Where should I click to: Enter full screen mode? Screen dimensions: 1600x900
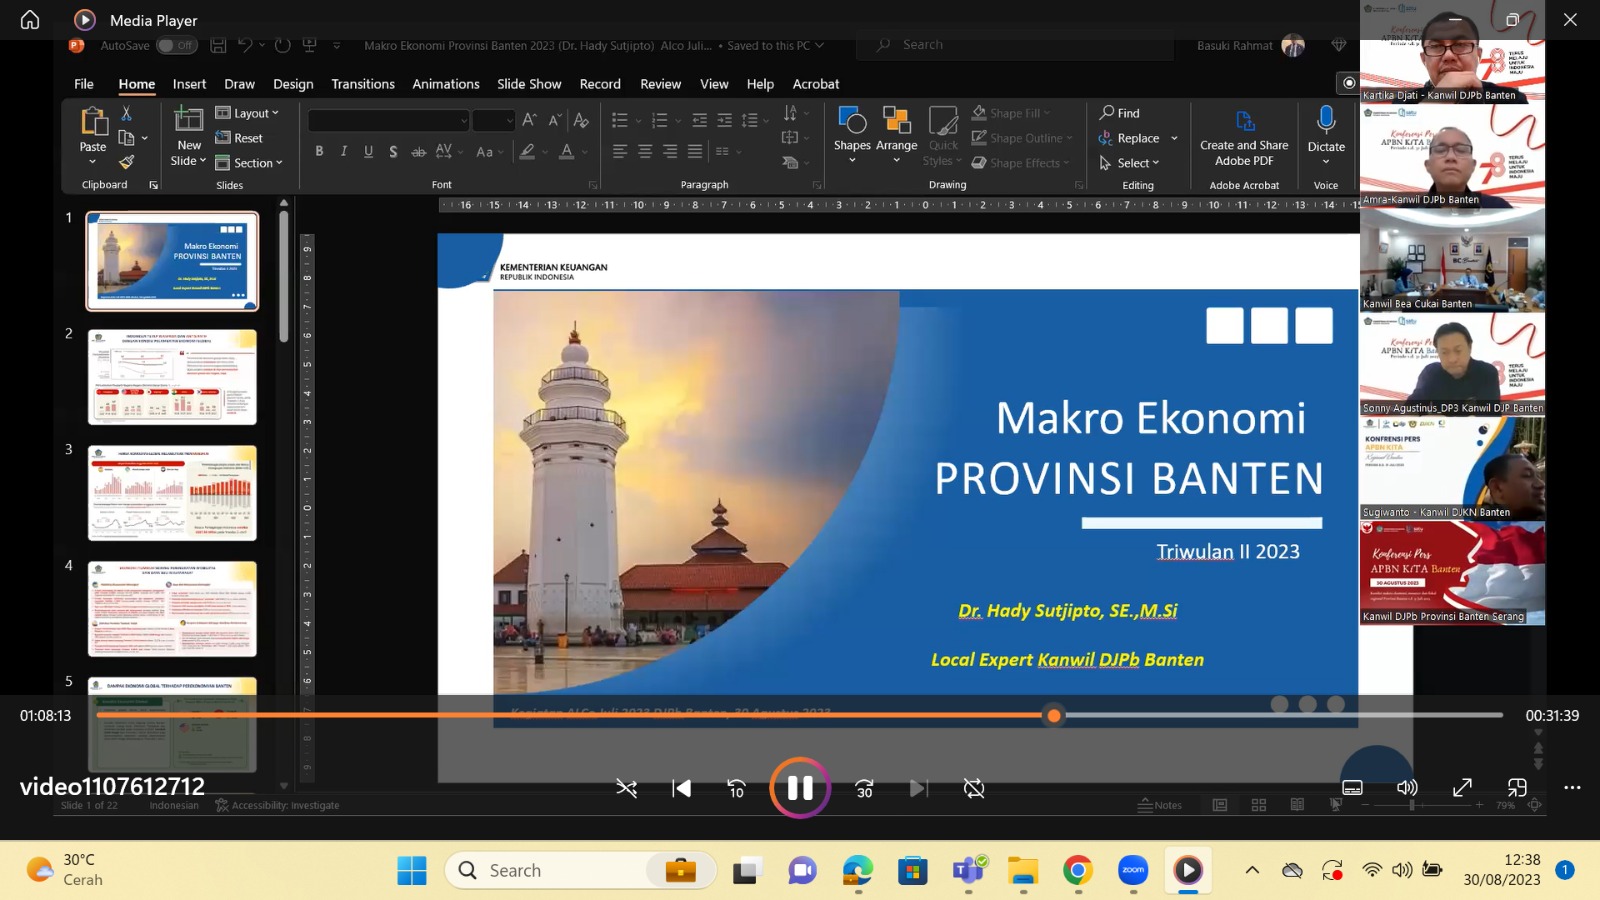point(1462,788)
